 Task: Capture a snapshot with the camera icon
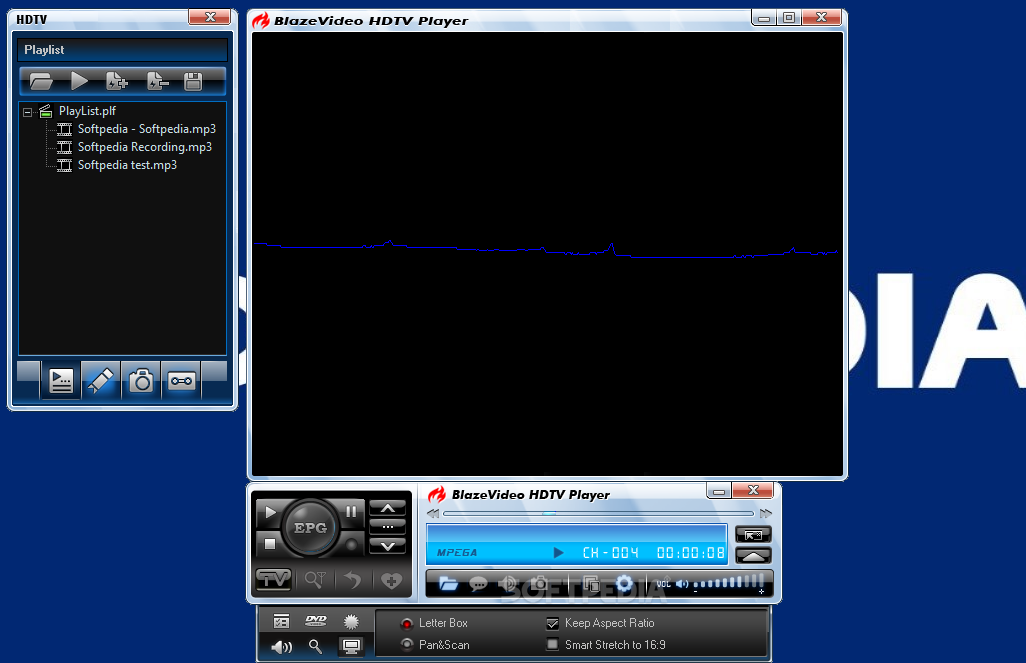coord(539,583)
